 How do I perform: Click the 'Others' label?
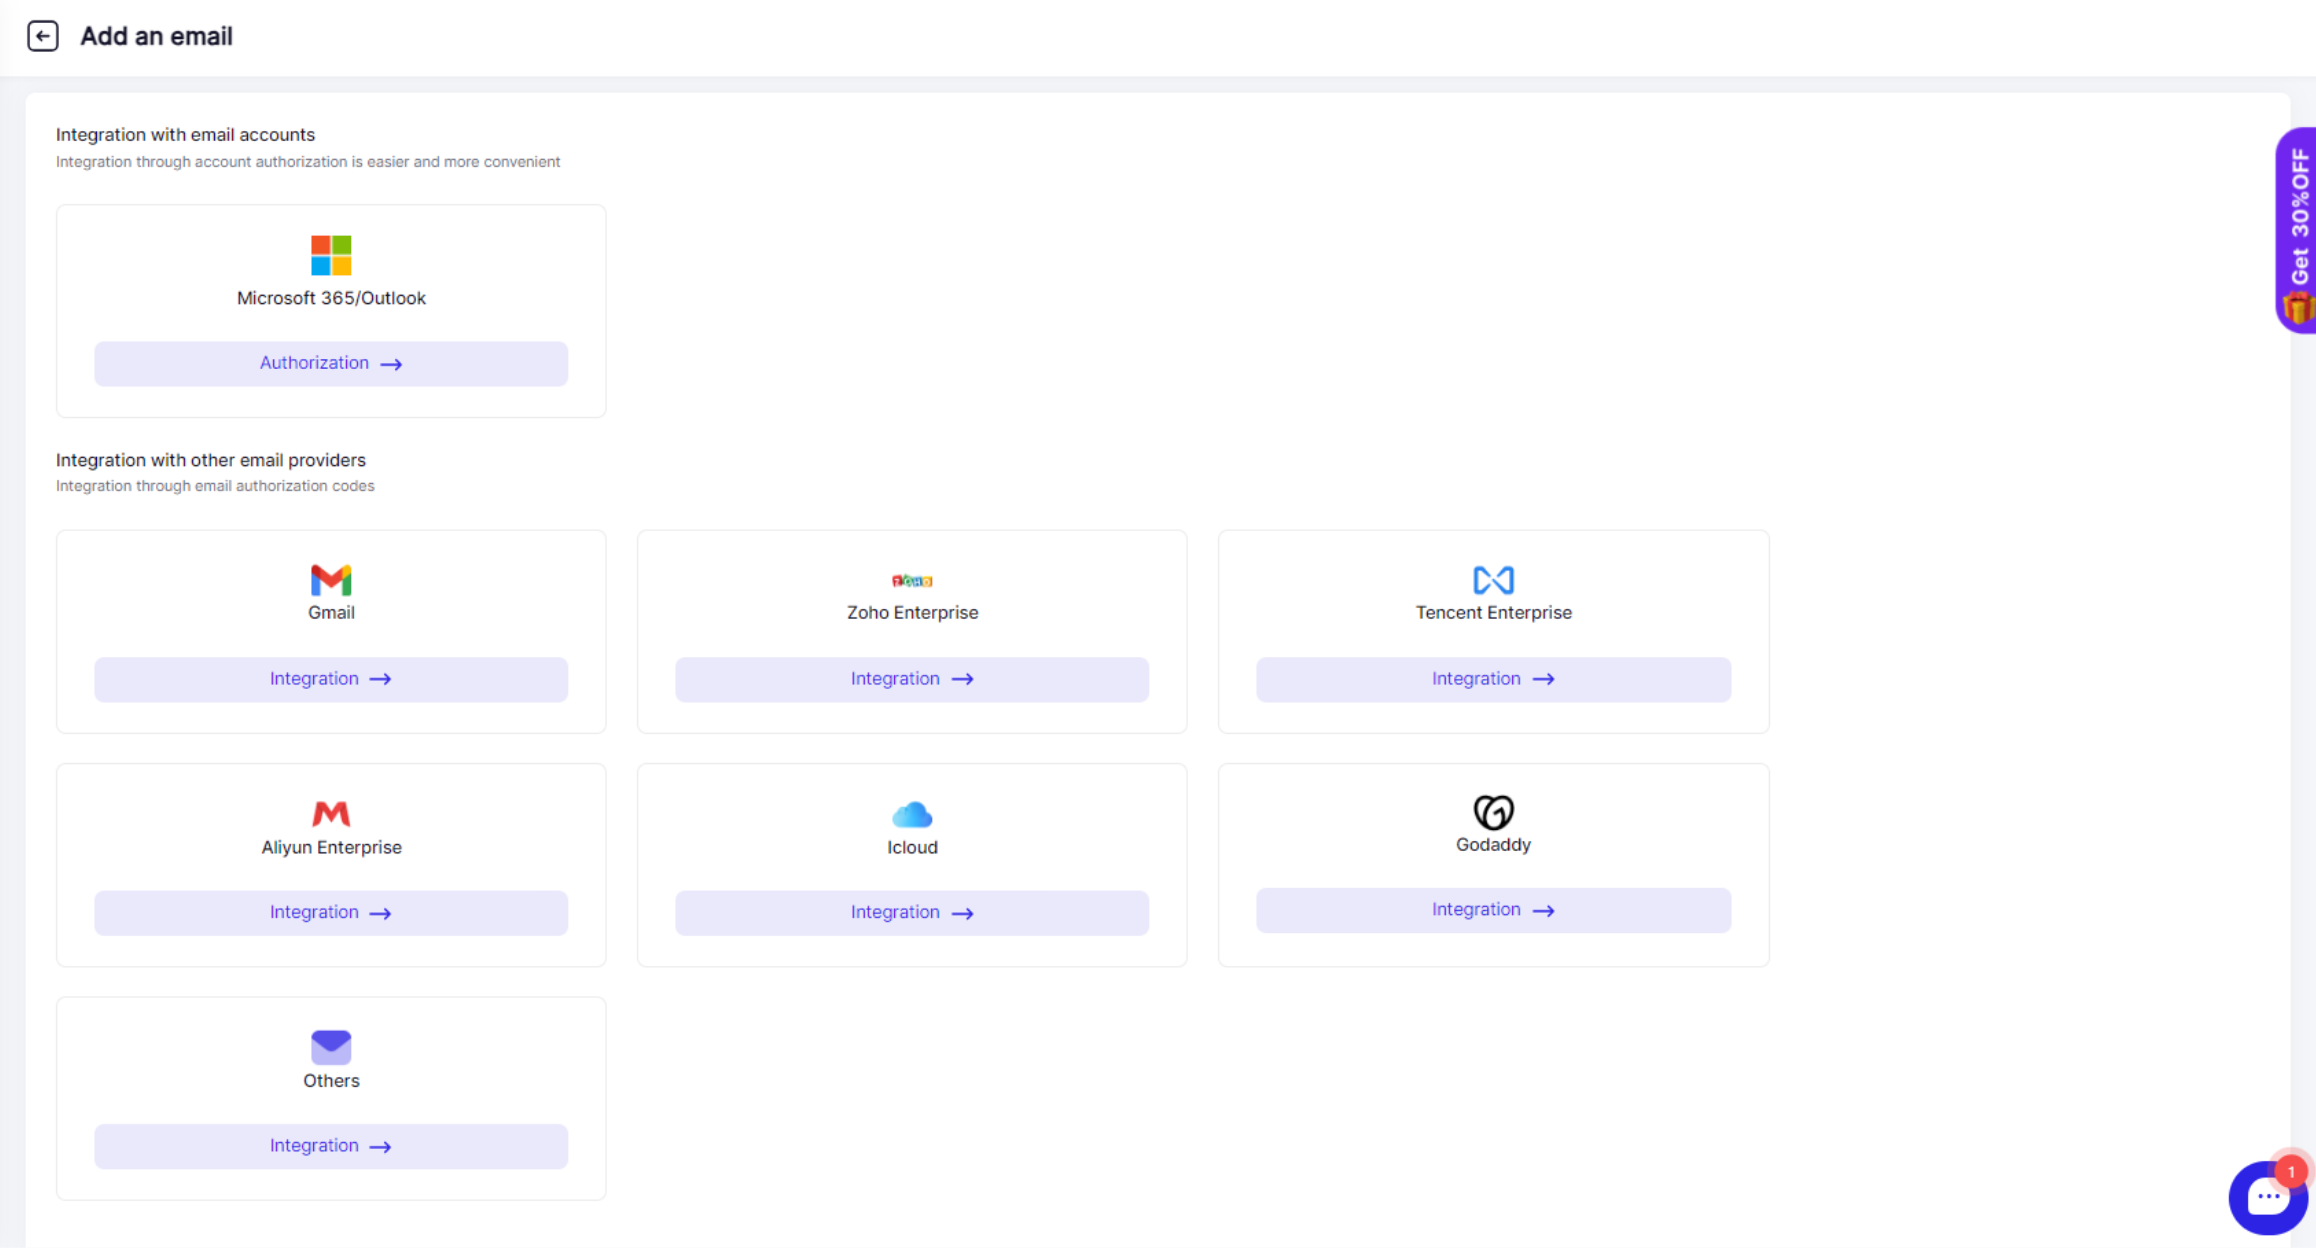(x=331, y=1081)
